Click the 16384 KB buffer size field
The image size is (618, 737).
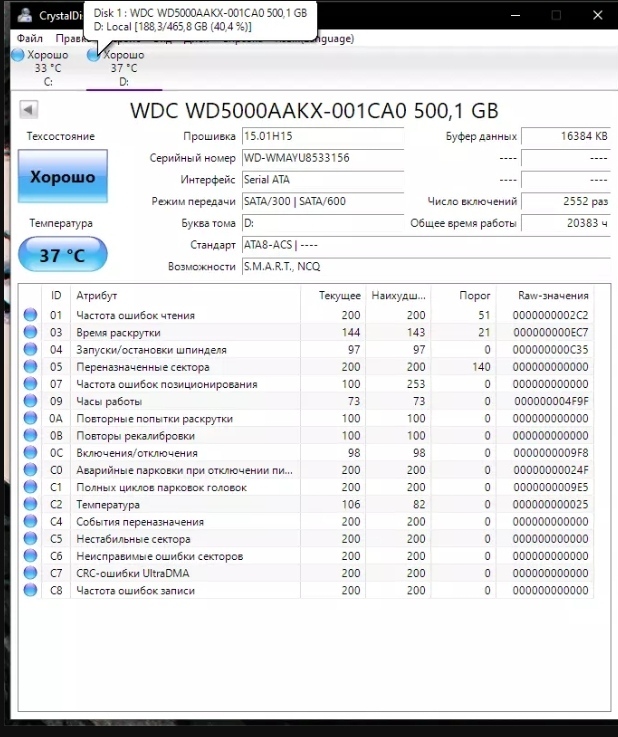click(x=566, y=136)
